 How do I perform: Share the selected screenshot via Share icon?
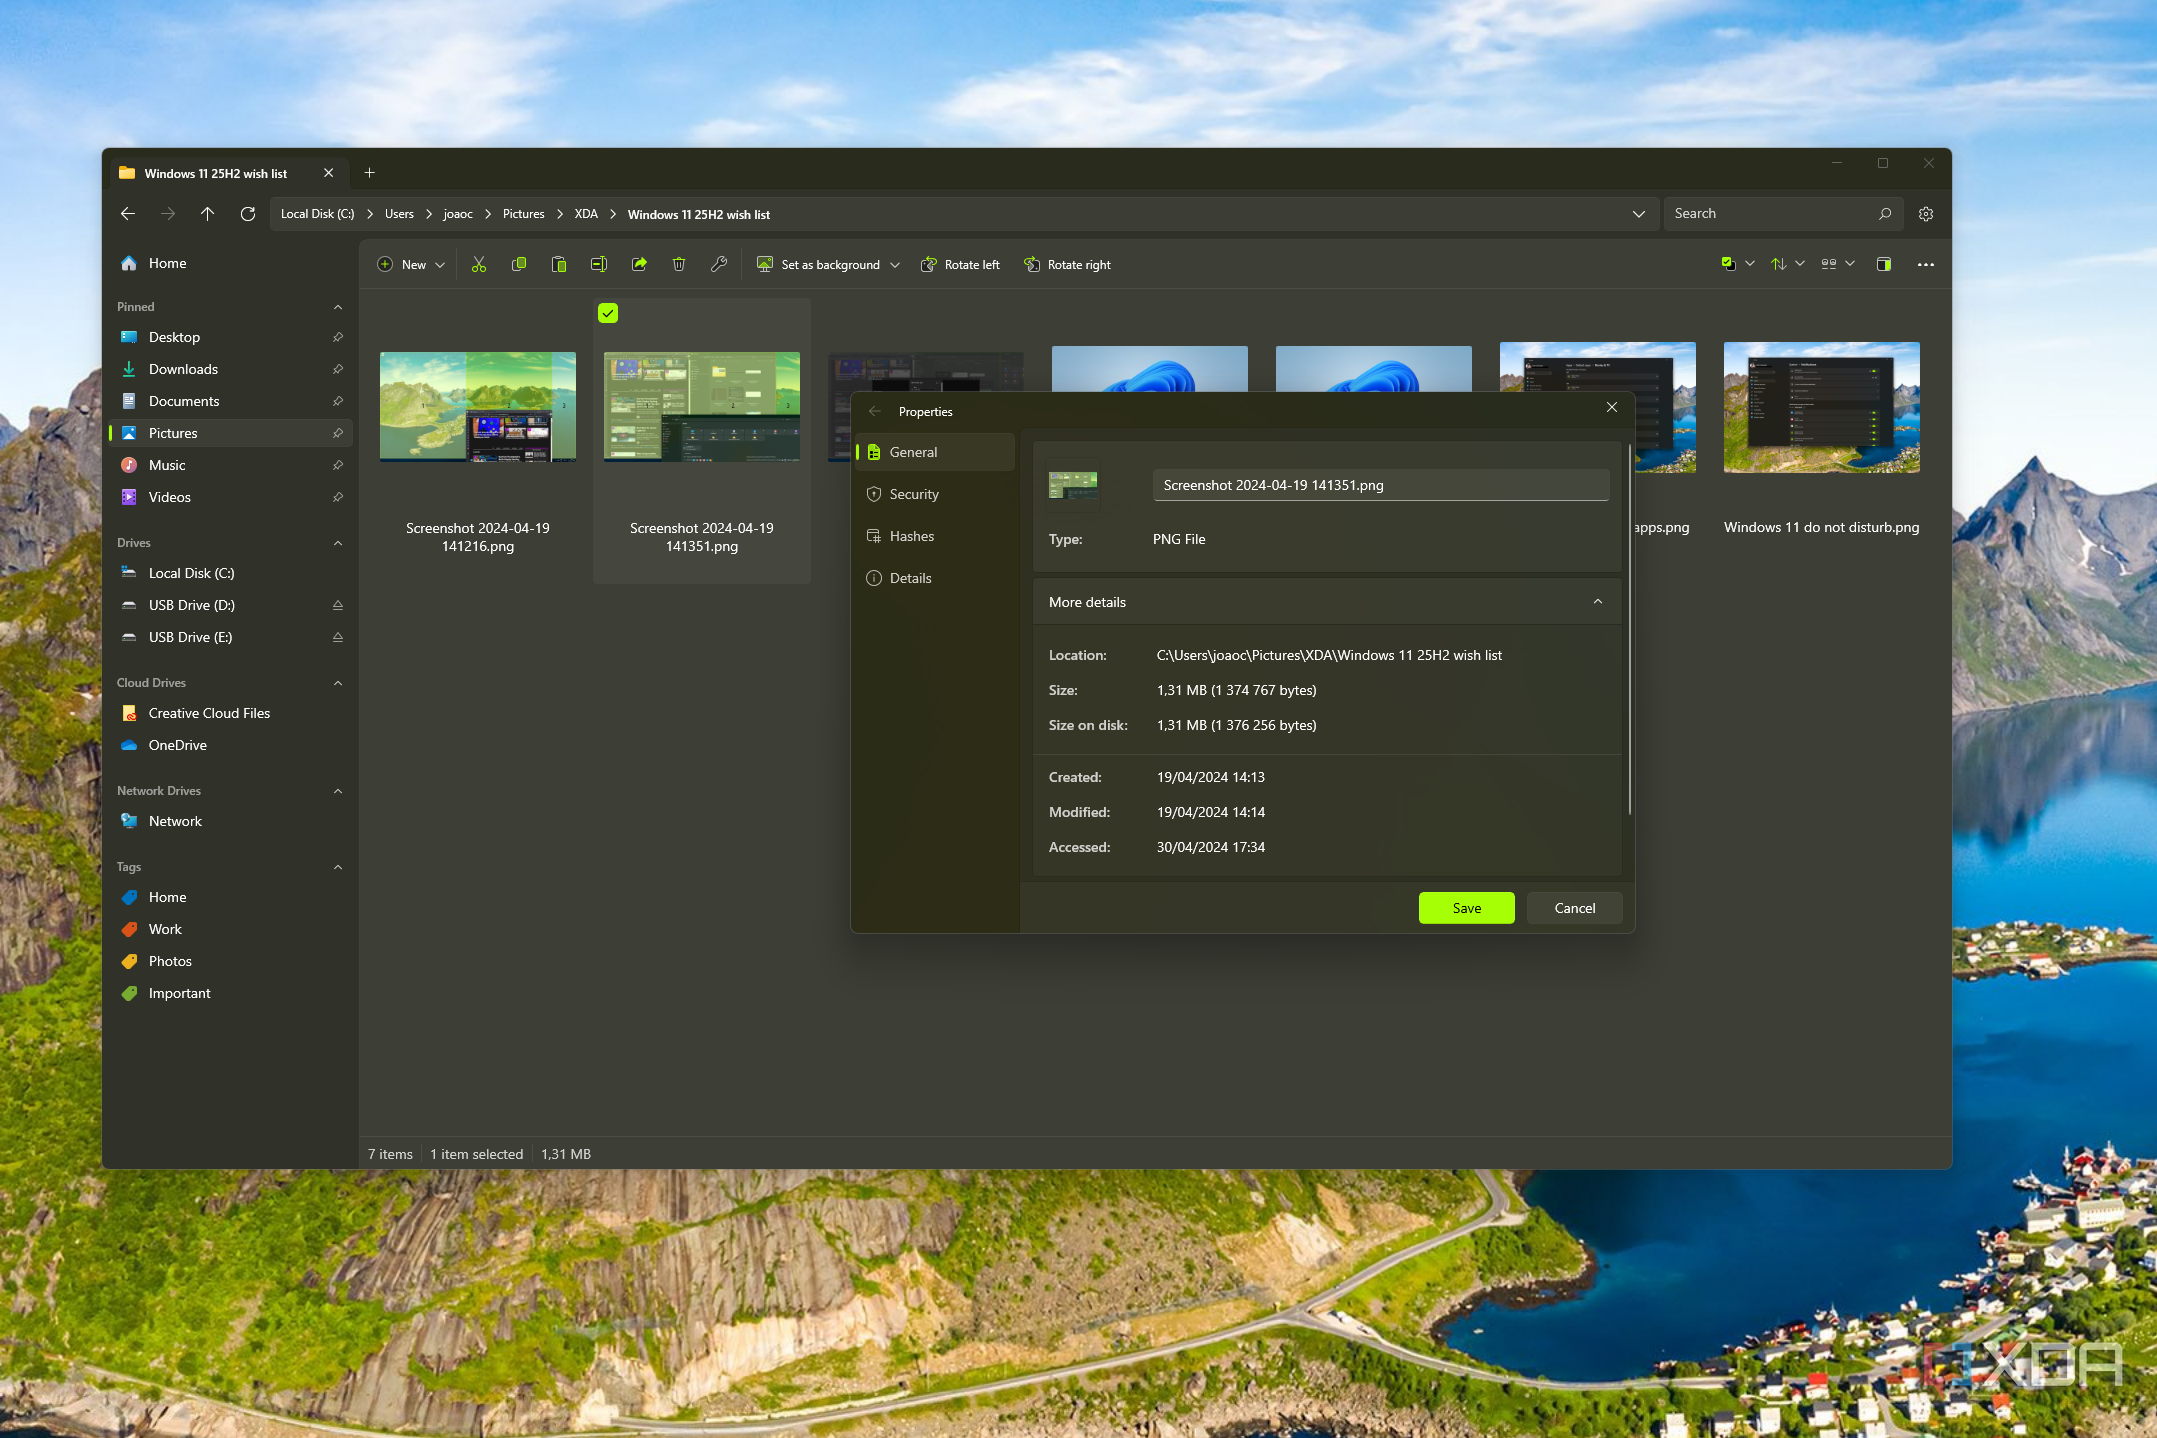point(638,264)
